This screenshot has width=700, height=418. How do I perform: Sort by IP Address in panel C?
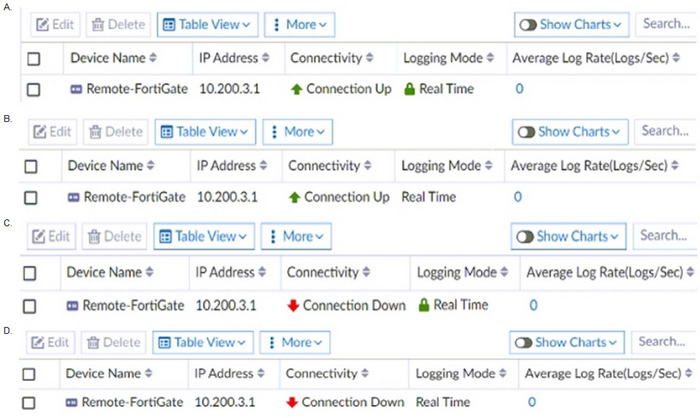tap(262, 272)
